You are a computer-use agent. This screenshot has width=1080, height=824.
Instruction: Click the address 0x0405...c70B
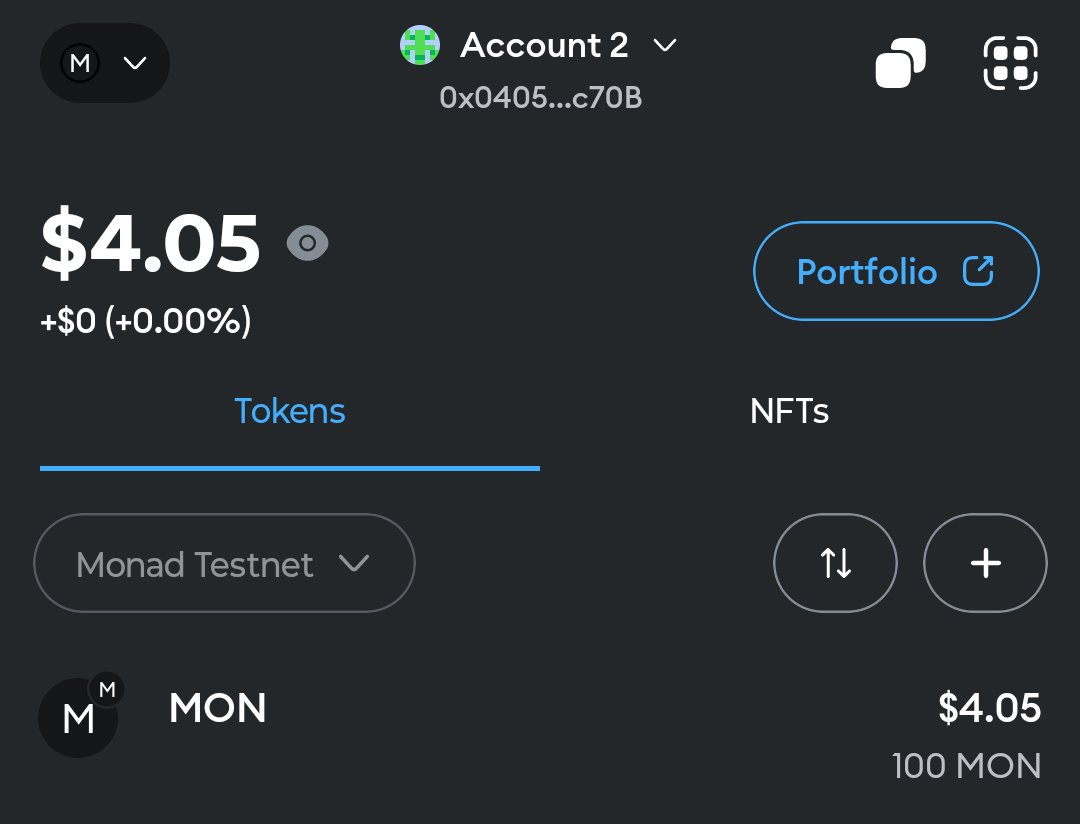click(x=541, y=97)
